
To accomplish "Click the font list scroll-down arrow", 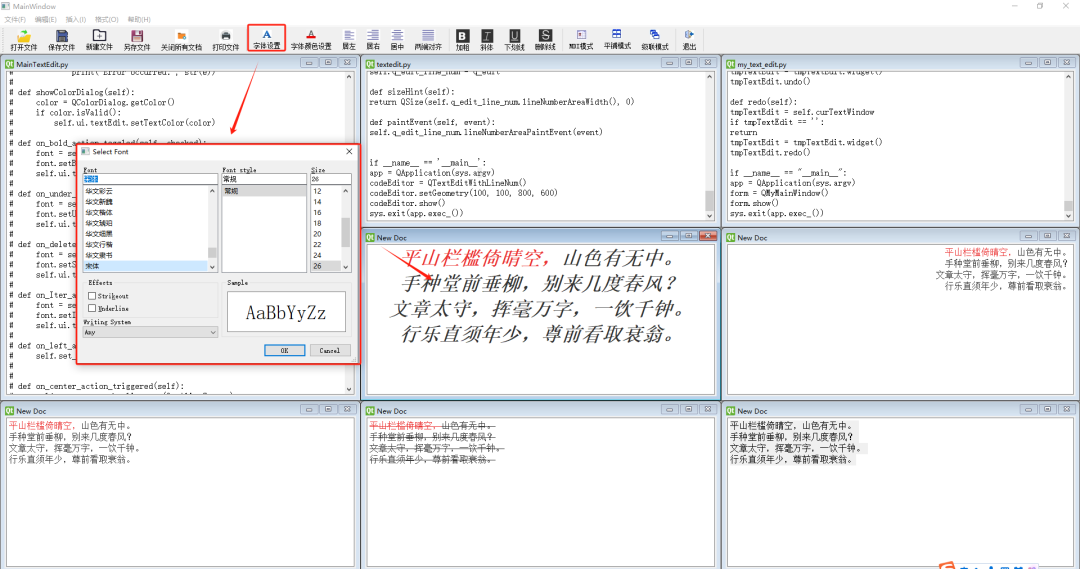I will click(x=212, y=267).
